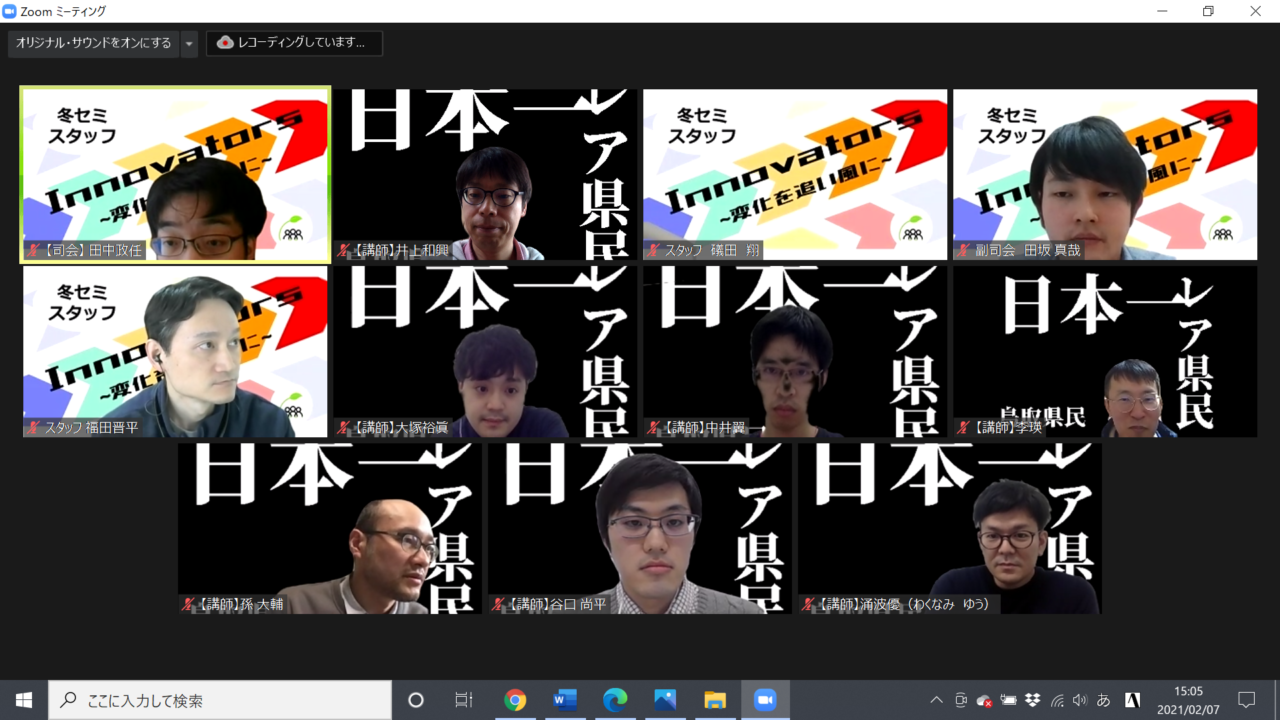
Task: Show hidden system tray icons chevron
Action: [x=936, y=700]
